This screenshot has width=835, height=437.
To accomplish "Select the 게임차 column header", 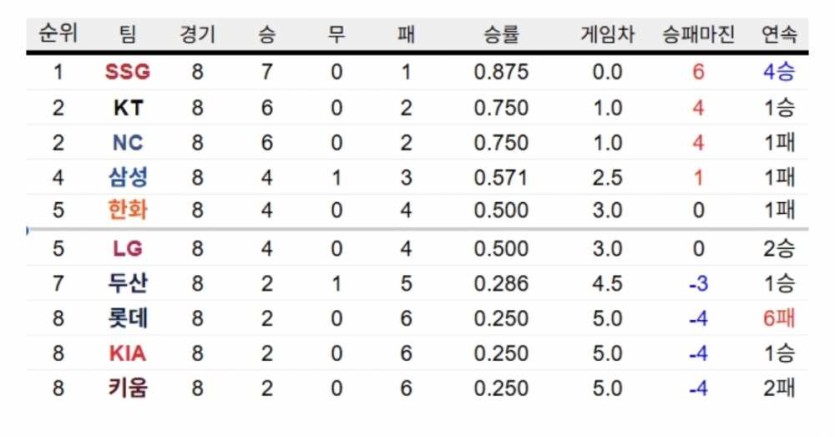I will (x=606, y=34).
